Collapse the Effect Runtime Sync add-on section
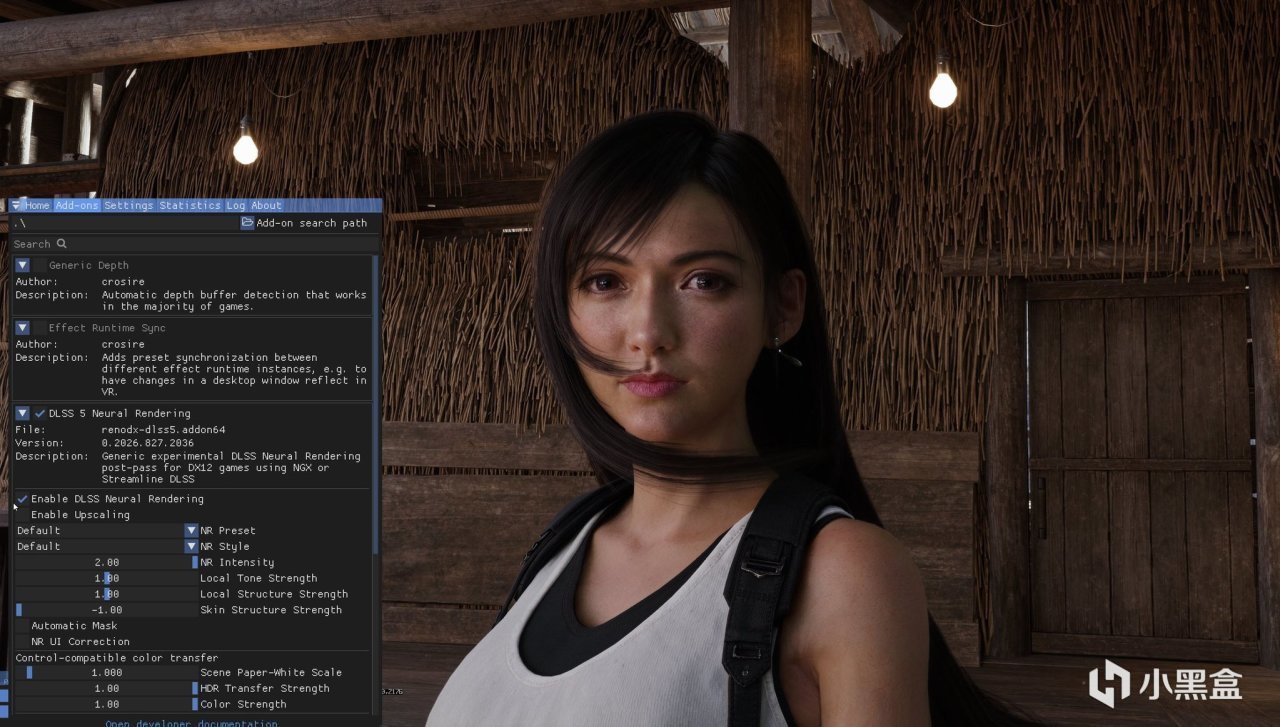1280x727 pixels. coord(22,327)
